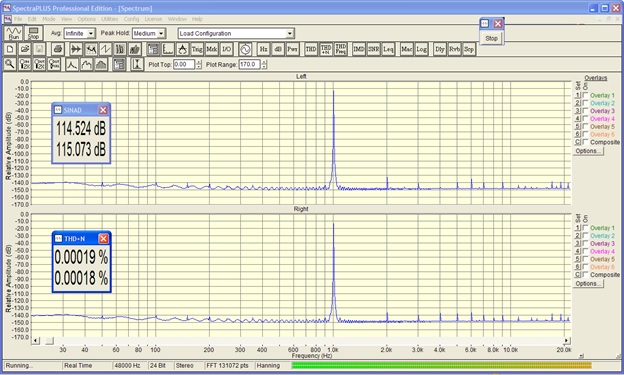Click the magnifier zoom icon
Image resolution: width=624 pixels, height=375 pixels.
(x=10, y=64)
